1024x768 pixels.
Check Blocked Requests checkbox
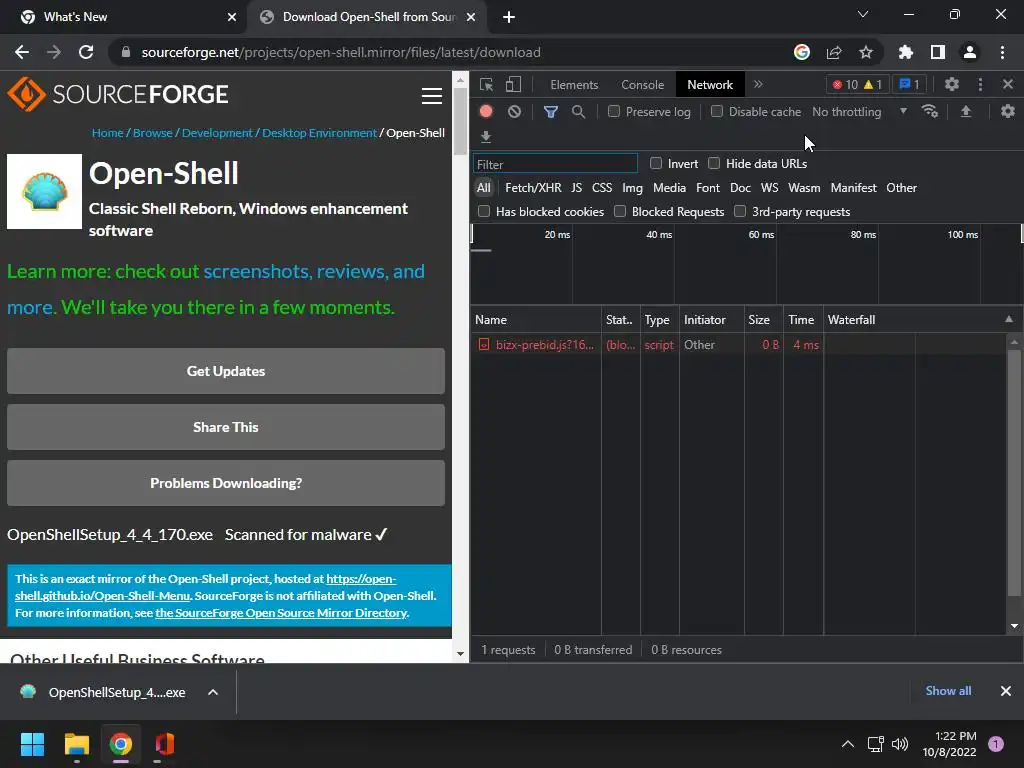coord(620,211)
